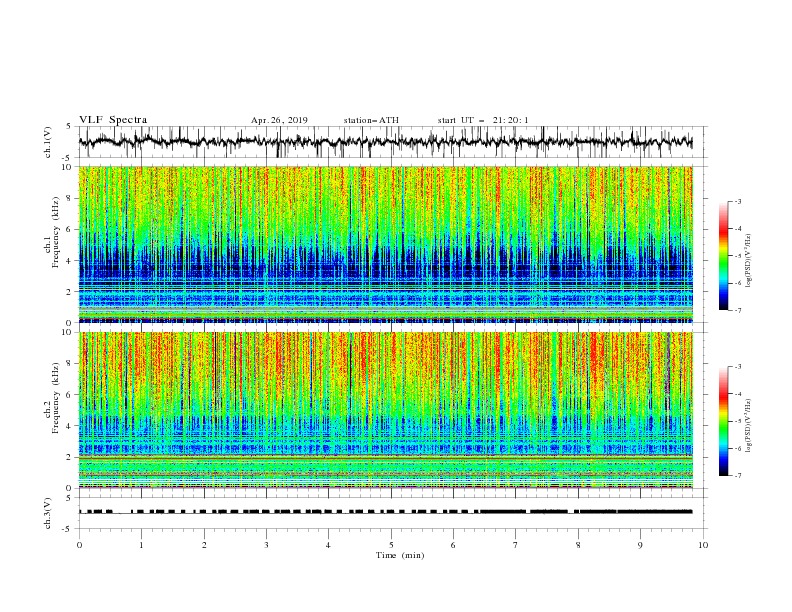Click the log(PSD) label of ch.1 color bar
792x612 pixels.
[x=748, y=261]
